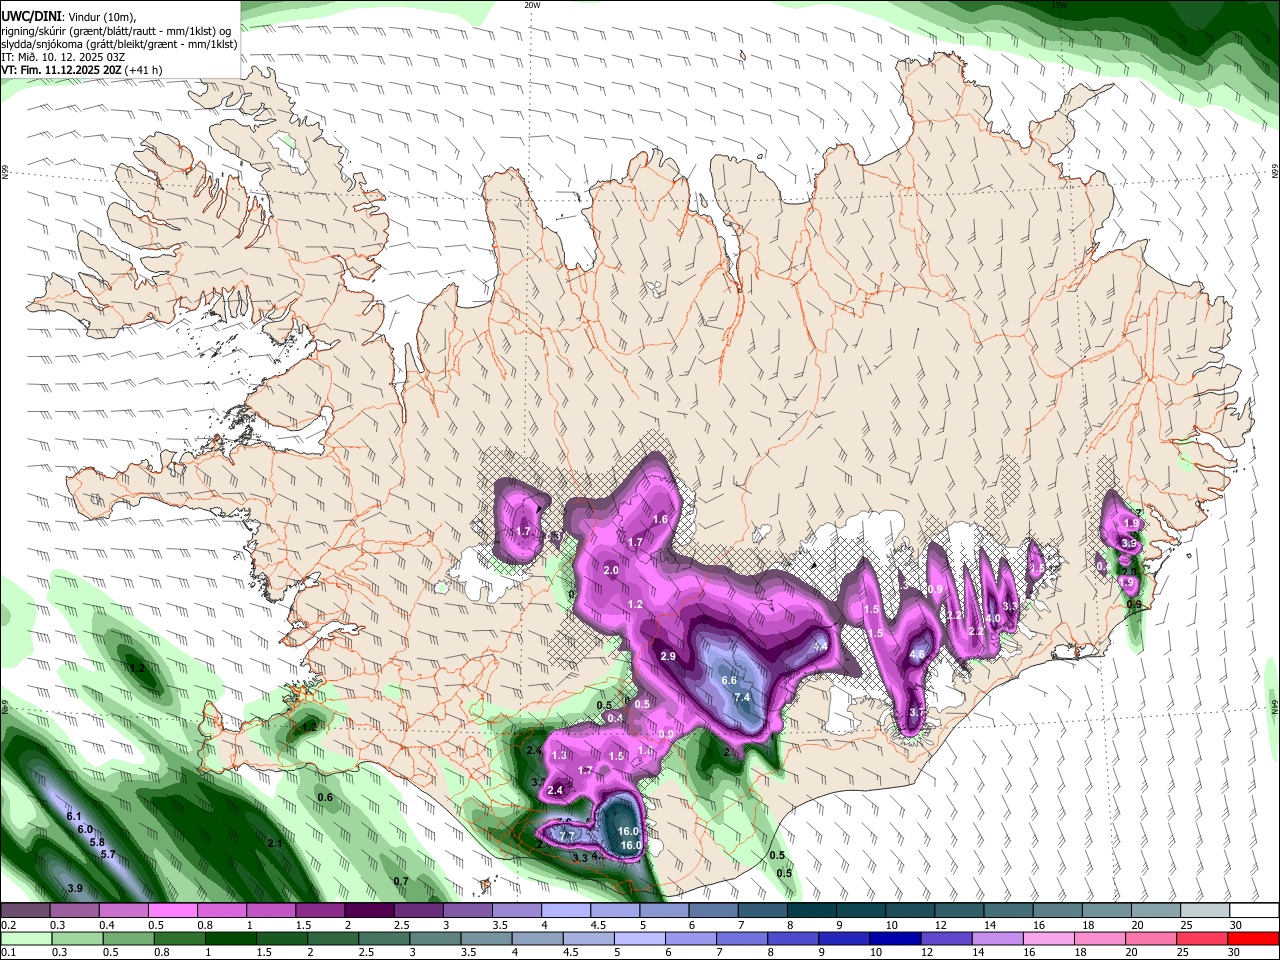Click the '0.2' label in the top legend row
Image resolution: width=1280 pixels, height=960 pixels.
pos(9,925)
